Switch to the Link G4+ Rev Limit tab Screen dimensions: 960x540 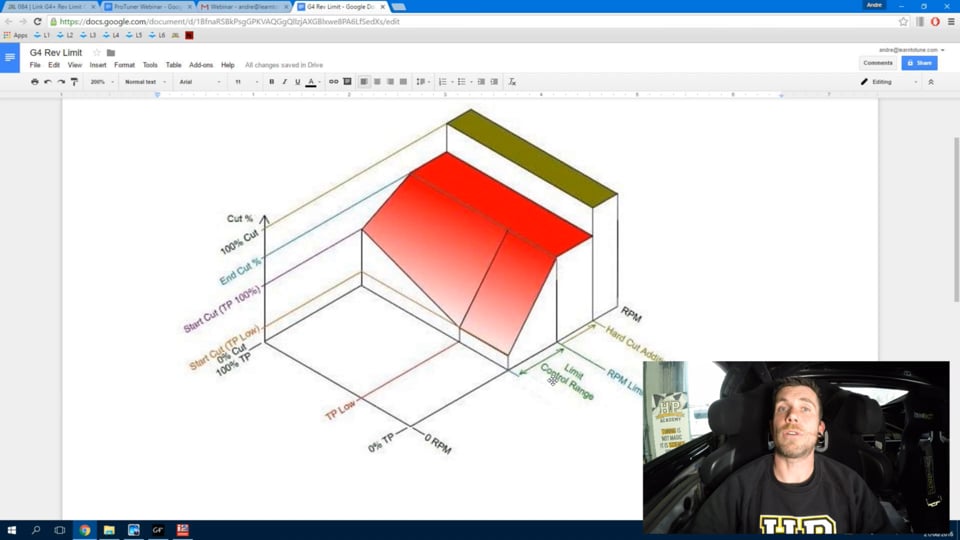tap(48, 7)
